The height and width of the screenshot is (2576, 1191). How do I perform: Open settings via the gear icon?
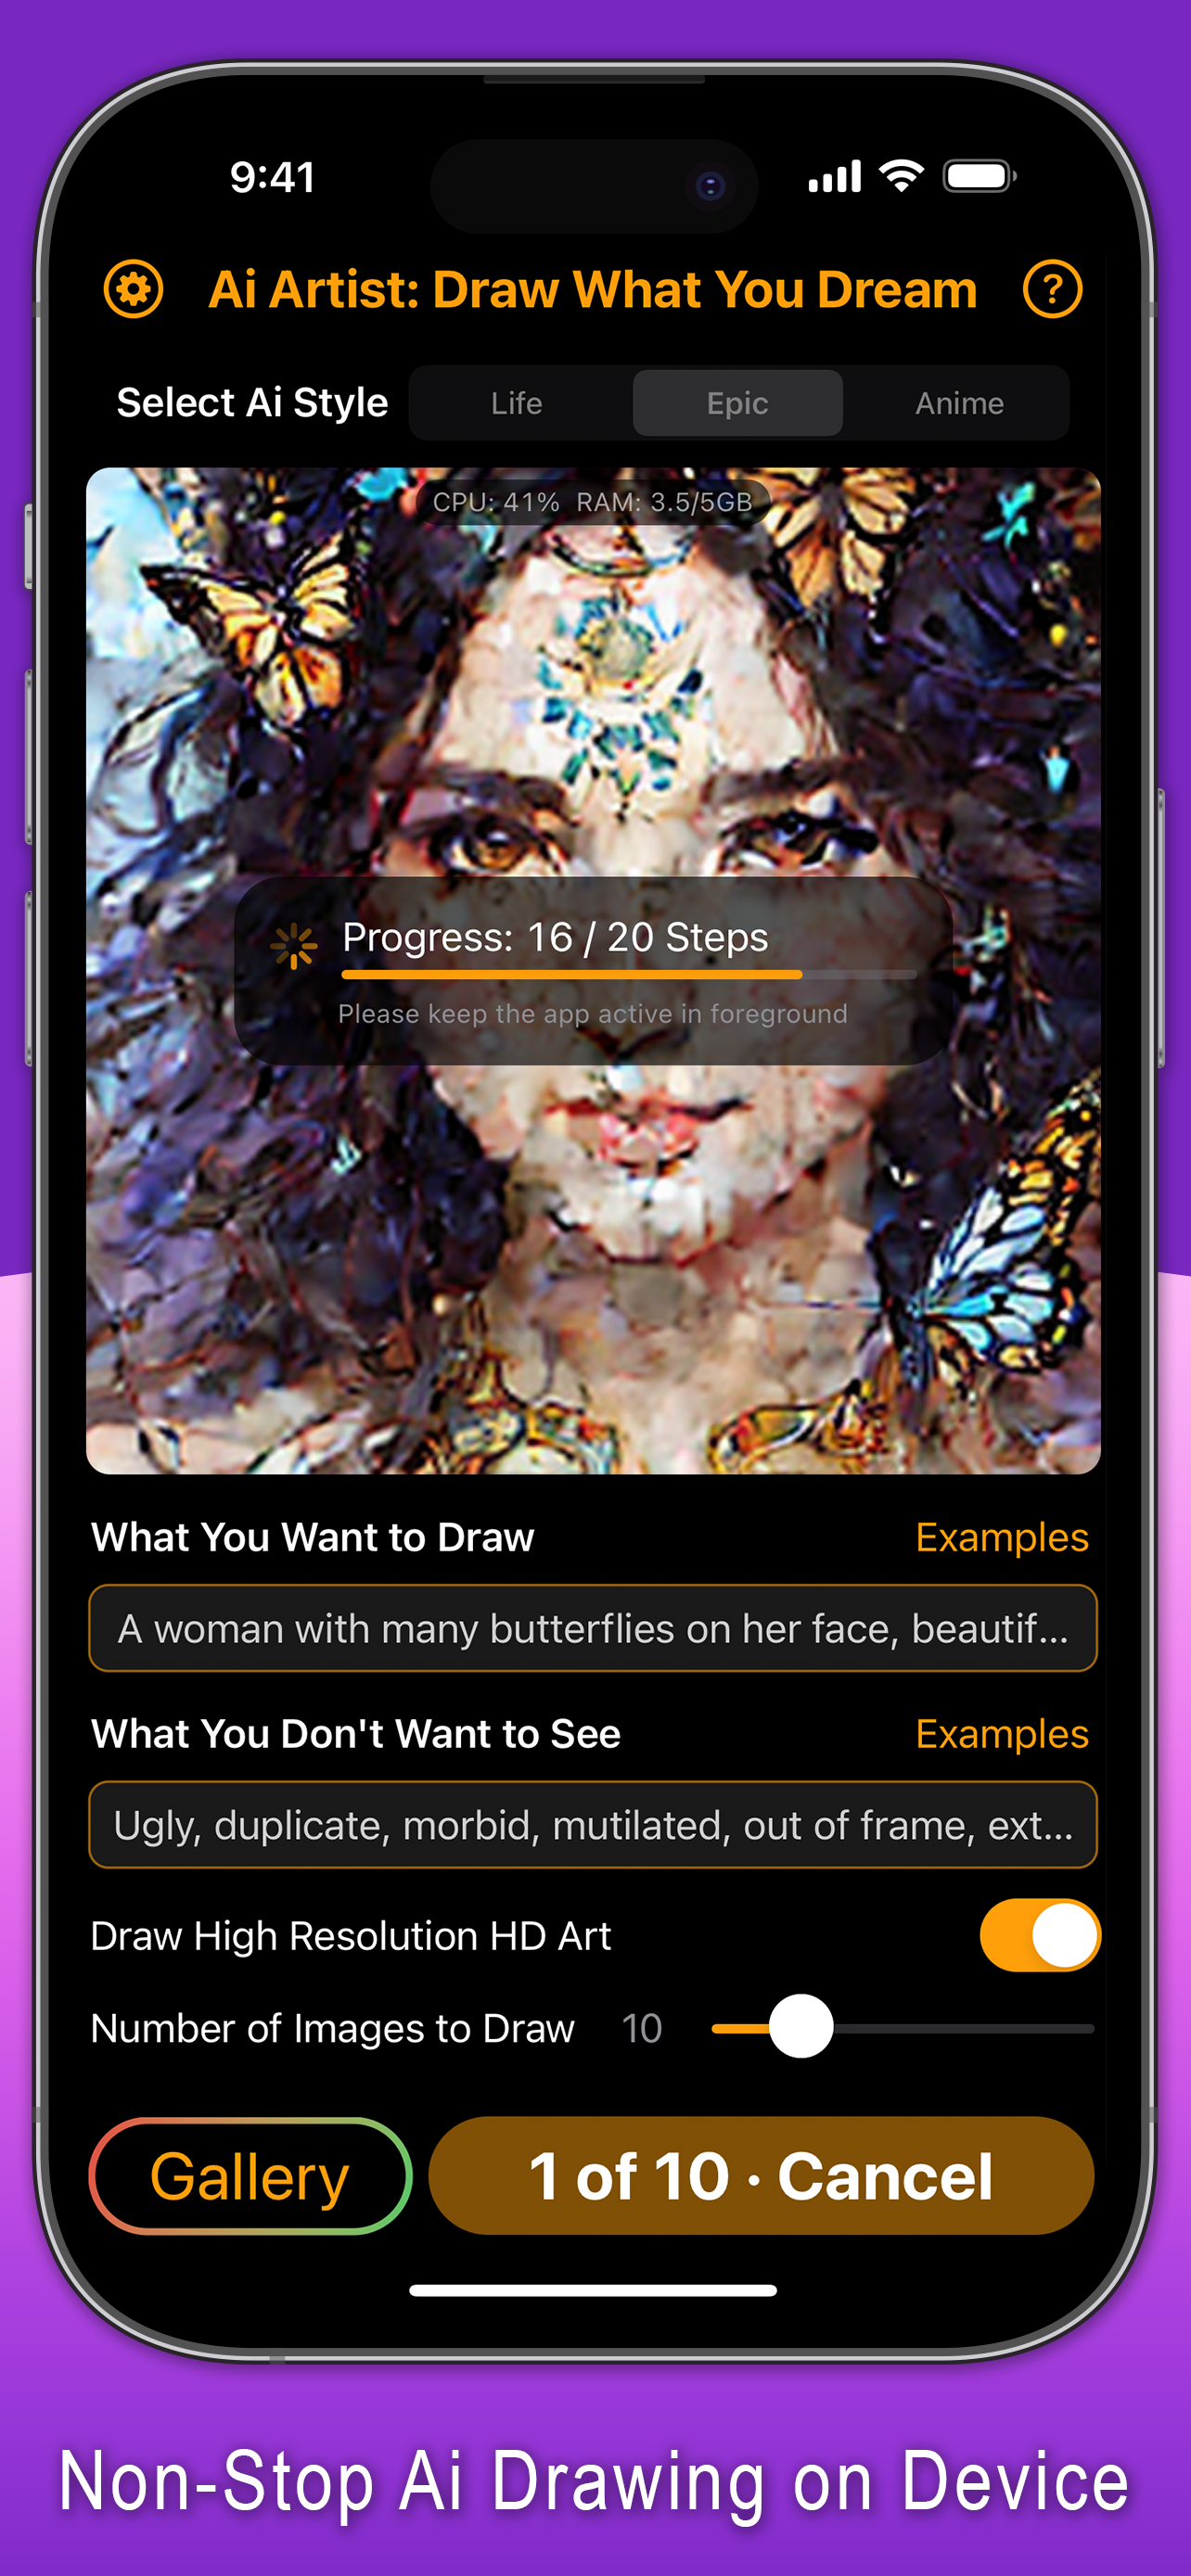[133, 289]
